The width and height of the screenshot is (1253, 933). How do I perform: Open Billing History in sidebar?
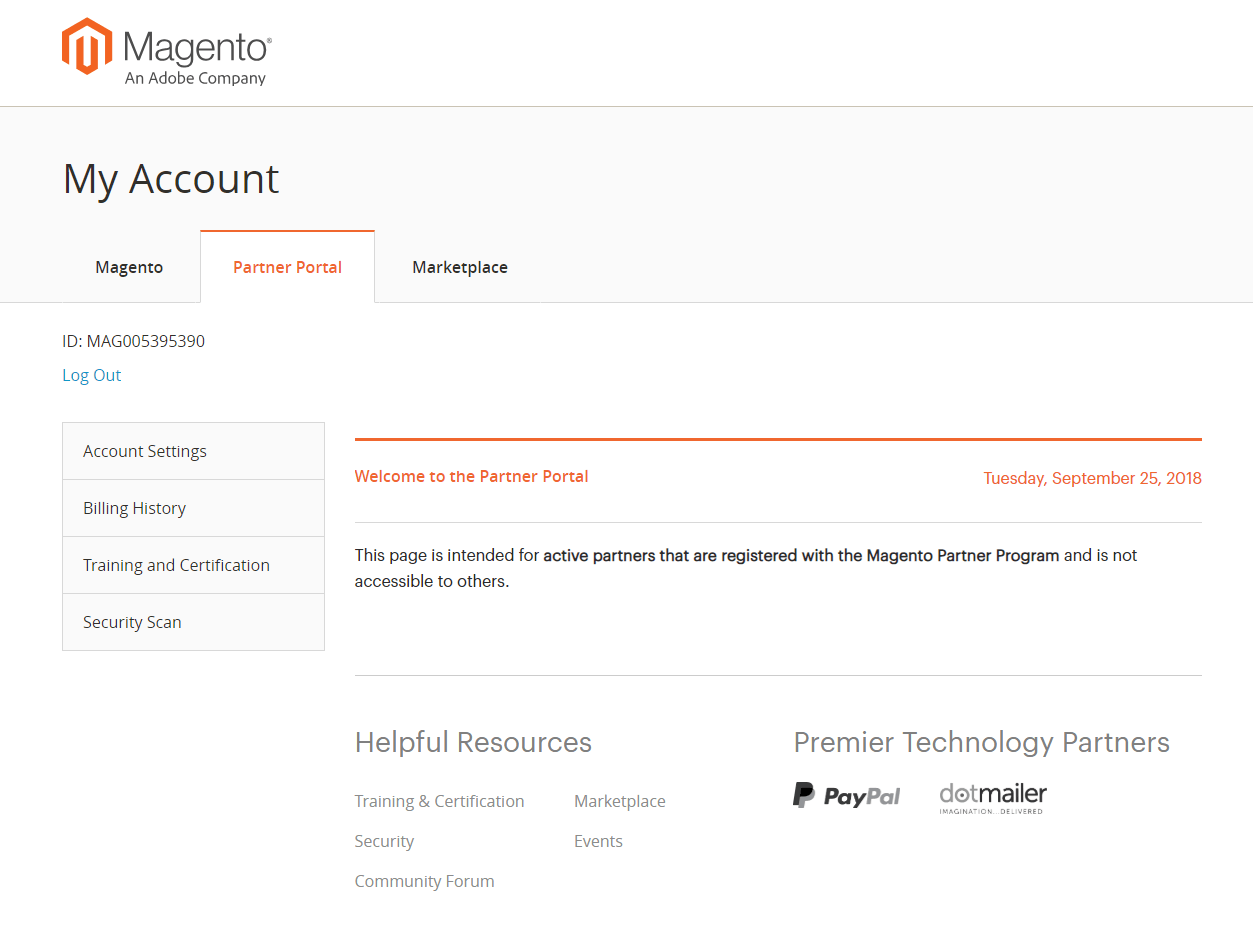[x=193, y=508]
